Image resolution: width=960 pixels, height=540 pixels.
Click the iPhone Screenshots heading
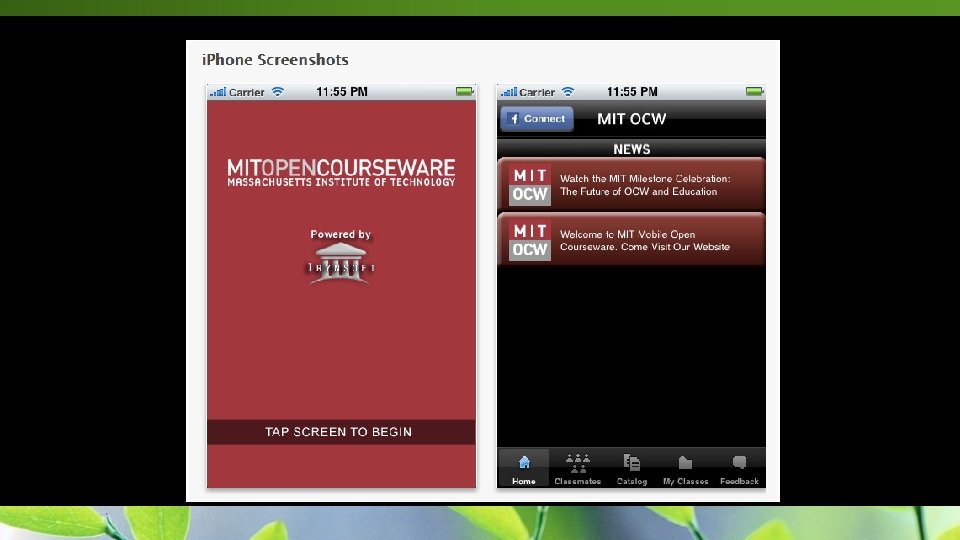(275, 59)
